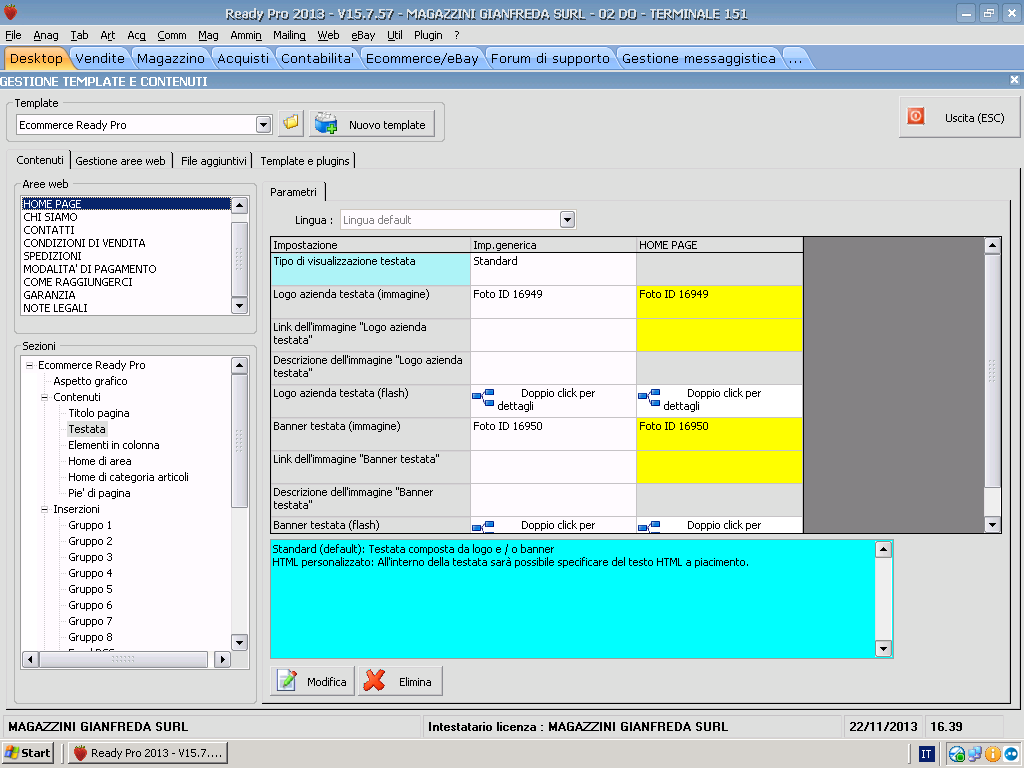
Task: Close the Gestione Template e Contenuti panel
Action: click(1014, 80)
